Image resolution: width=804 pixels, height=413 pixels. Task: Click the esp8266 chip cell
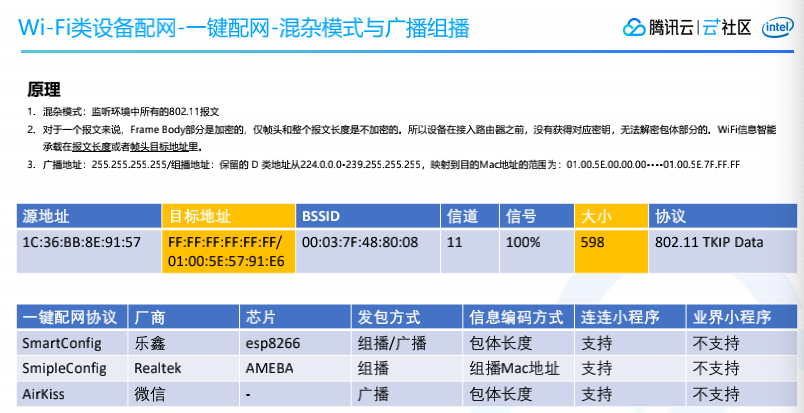tap(295, 343)
